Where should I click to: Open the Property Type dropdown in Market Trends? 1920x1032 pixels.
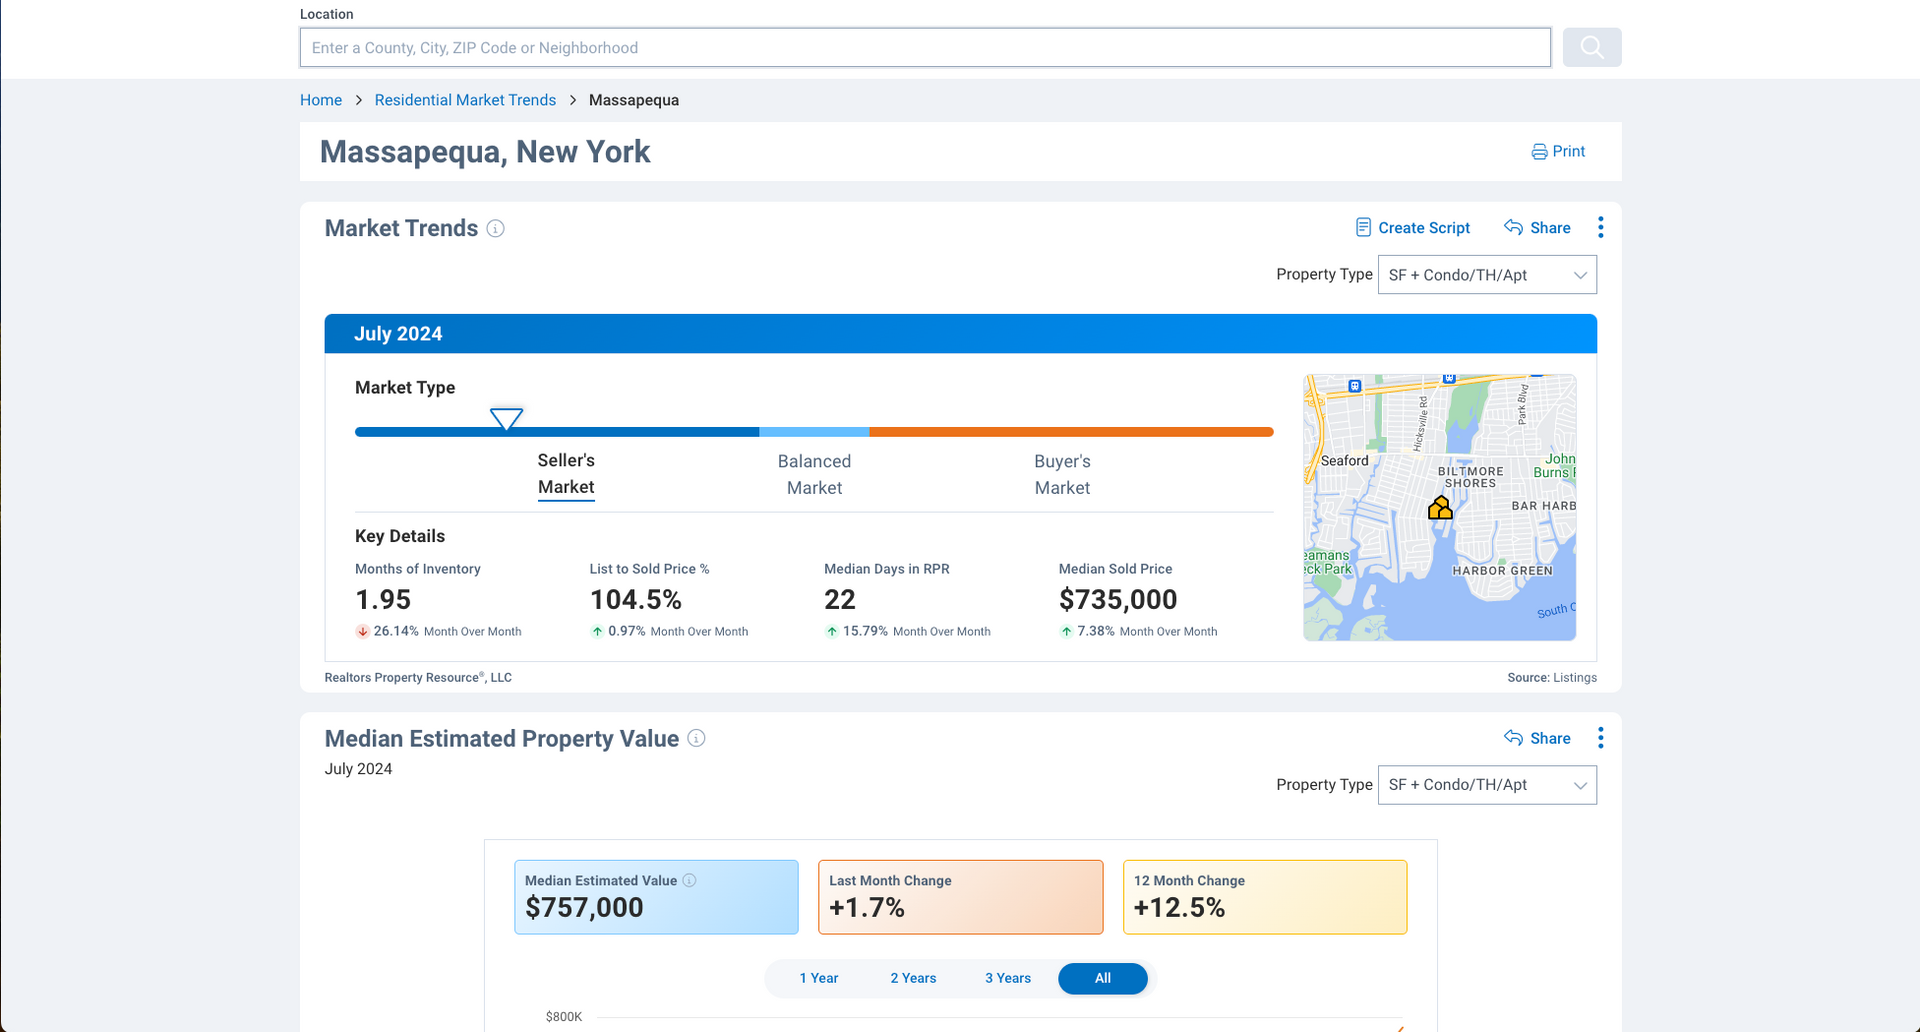[x=1487, y=275]
